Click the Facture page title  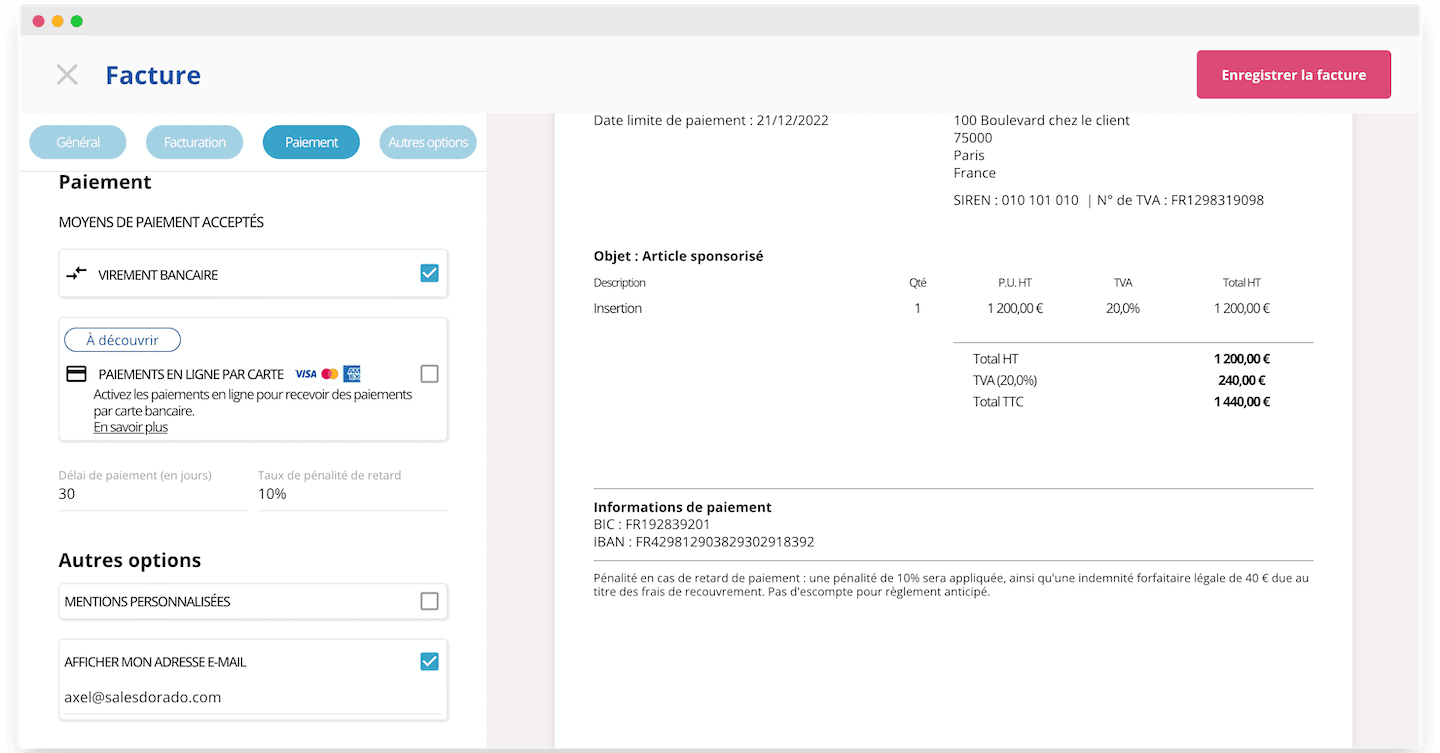[x=153, y=75]
